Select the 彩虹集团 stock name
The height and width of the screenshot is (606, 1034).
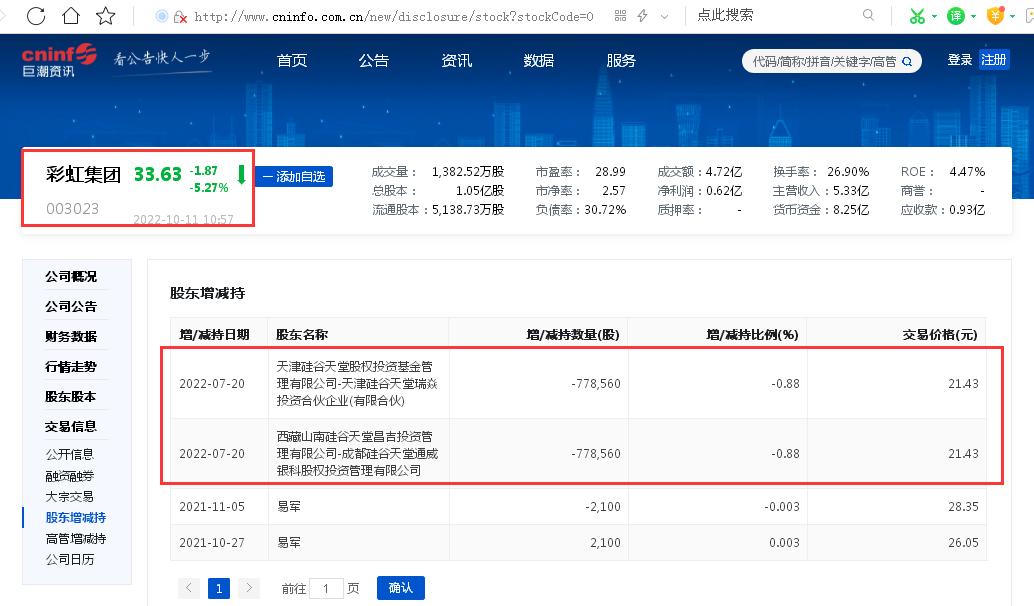point(84,174)
